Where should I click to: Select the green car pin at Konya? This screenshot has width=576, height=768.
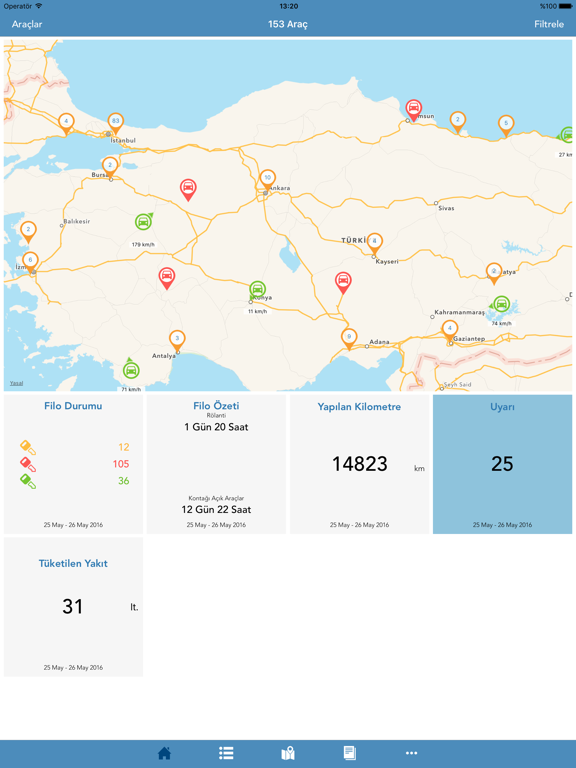257,289
